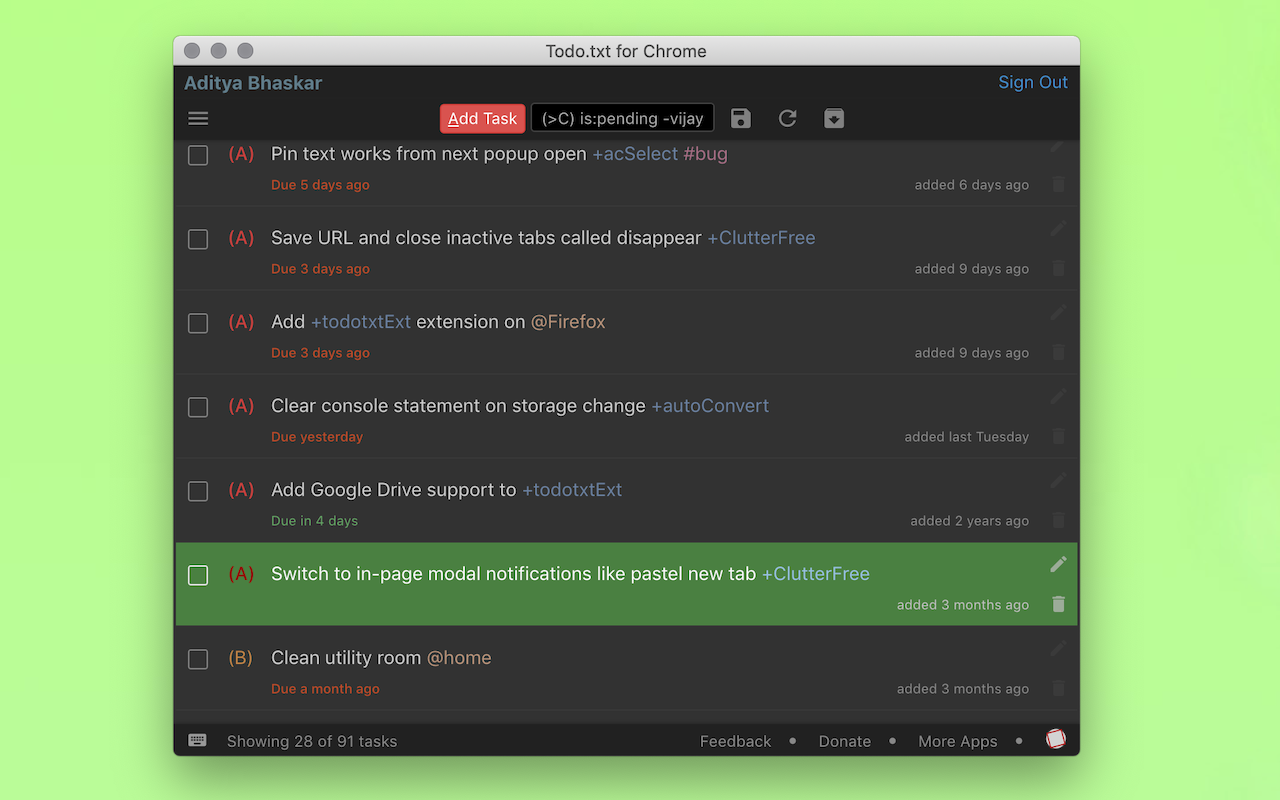The height and width of the screenshot is (800, 1280).
Task: Edit the 'Switch to in-page modal notifications' task
Action: click(1059, 564)
